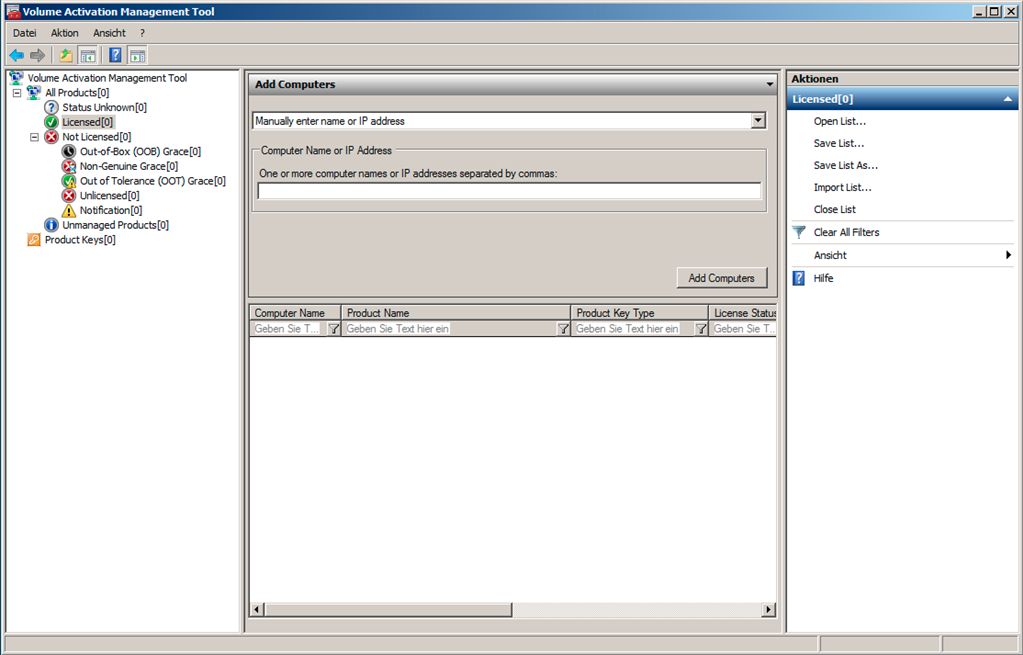Click the Out-of-Box Grace clock icon

(69, 151)
